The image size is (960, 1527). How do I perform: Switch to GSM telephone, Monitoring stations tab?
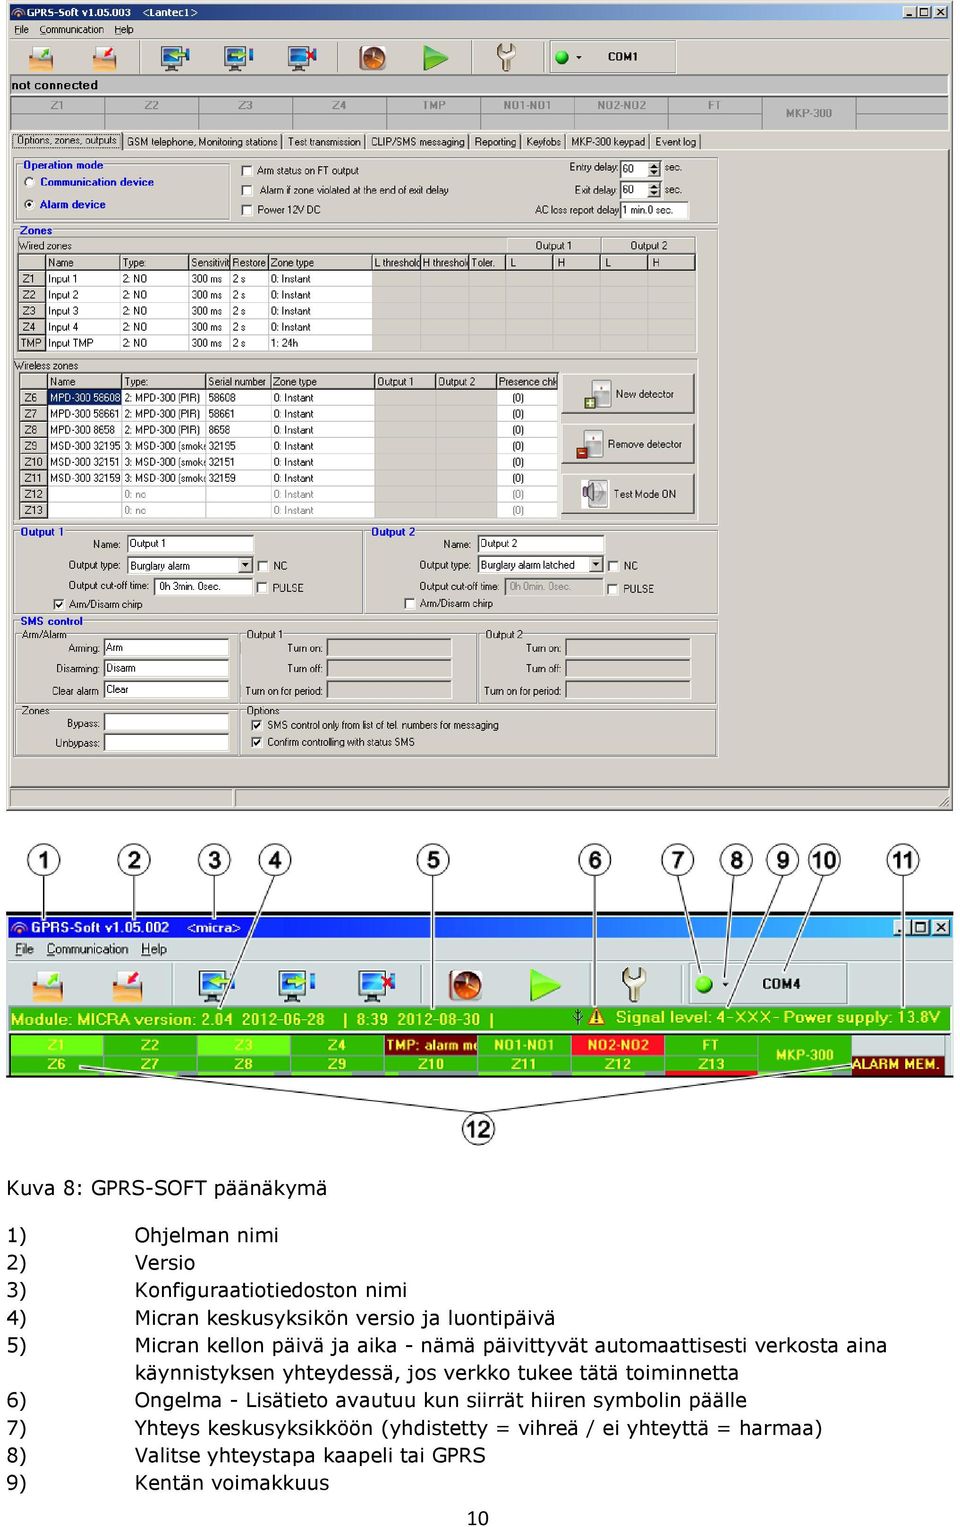coord(202,142)
